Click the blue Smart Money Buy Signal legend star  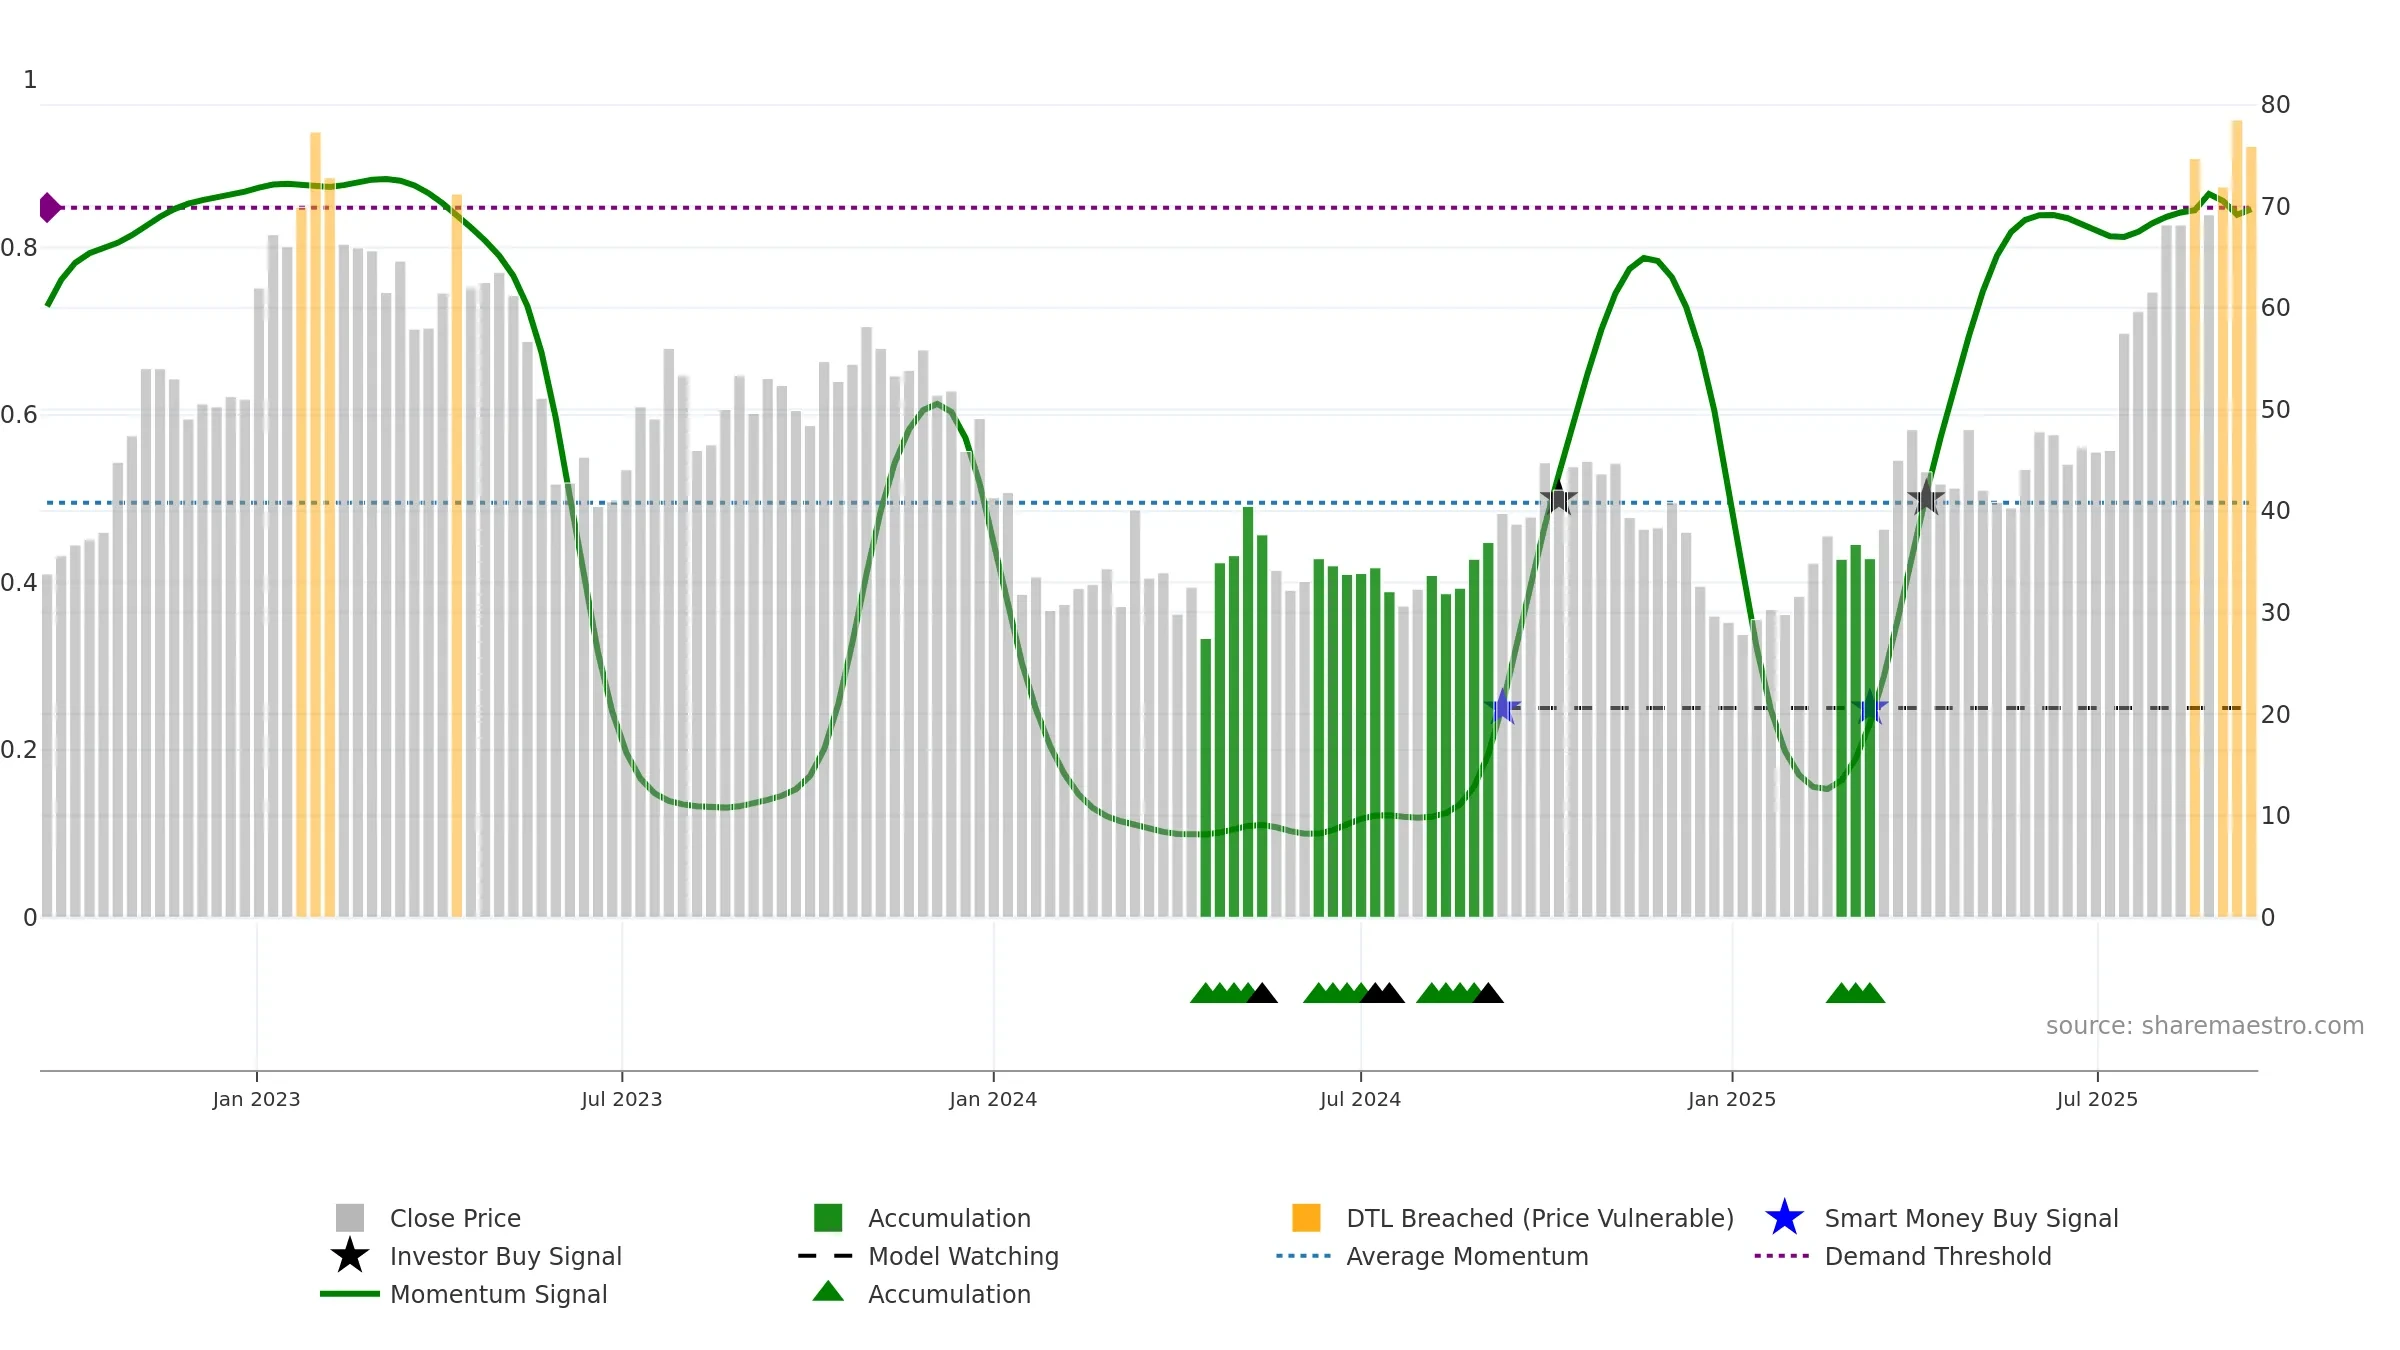point(1784,1217)
